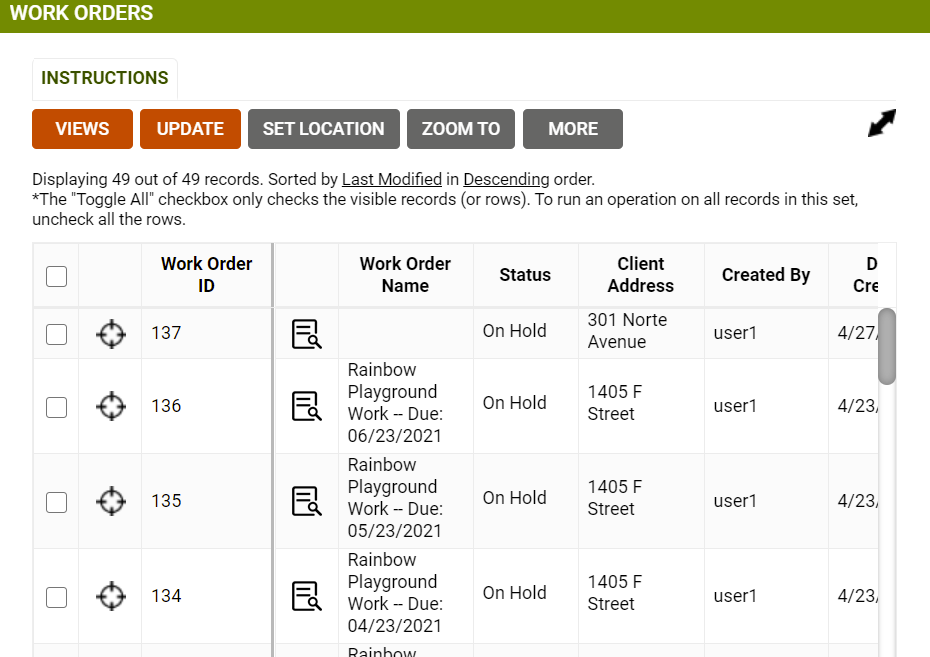The height and width of the screenshot is (657, 930).
Task: Open the VIEWS menu button
Action: [x=82, y=129]
